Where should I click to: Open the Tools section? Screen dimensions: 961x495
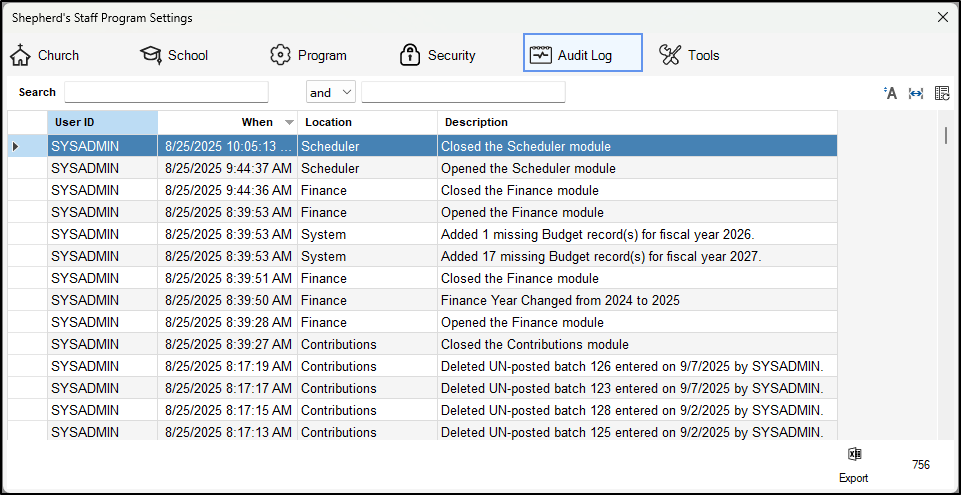point(690,55)
